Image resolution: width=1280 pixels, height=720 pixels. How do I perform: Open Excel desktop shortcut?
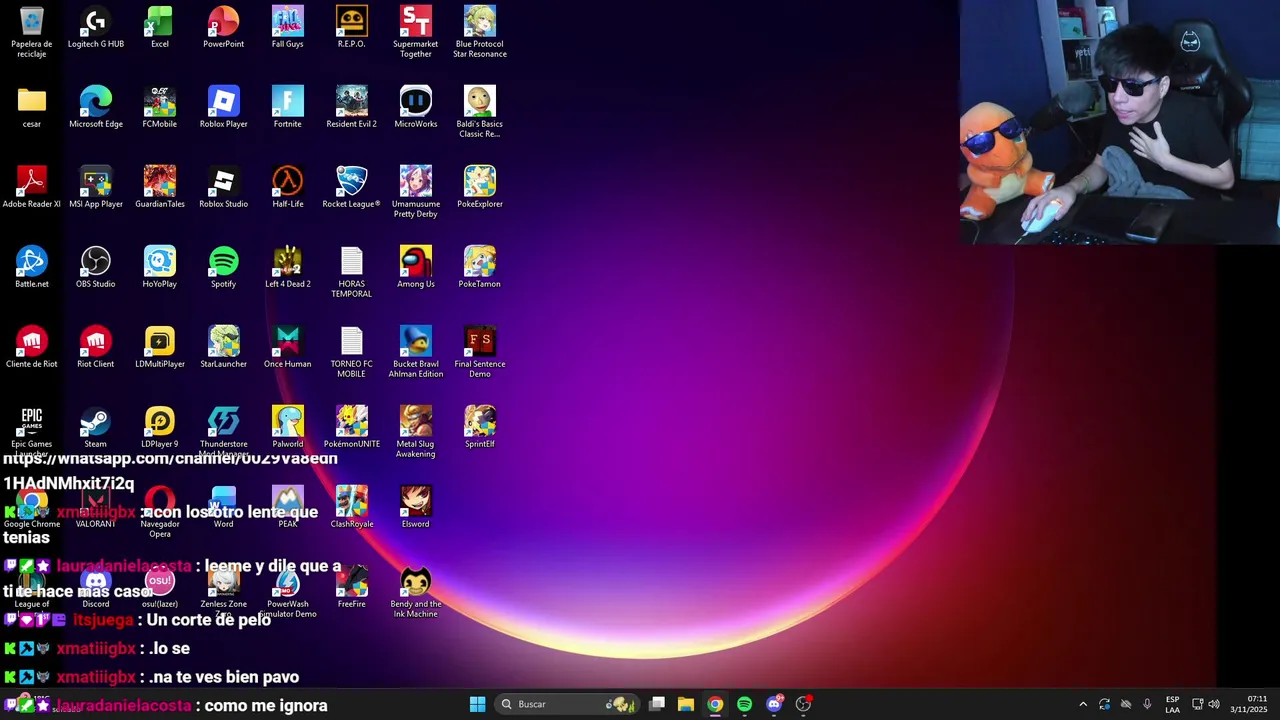pos(160,28)
